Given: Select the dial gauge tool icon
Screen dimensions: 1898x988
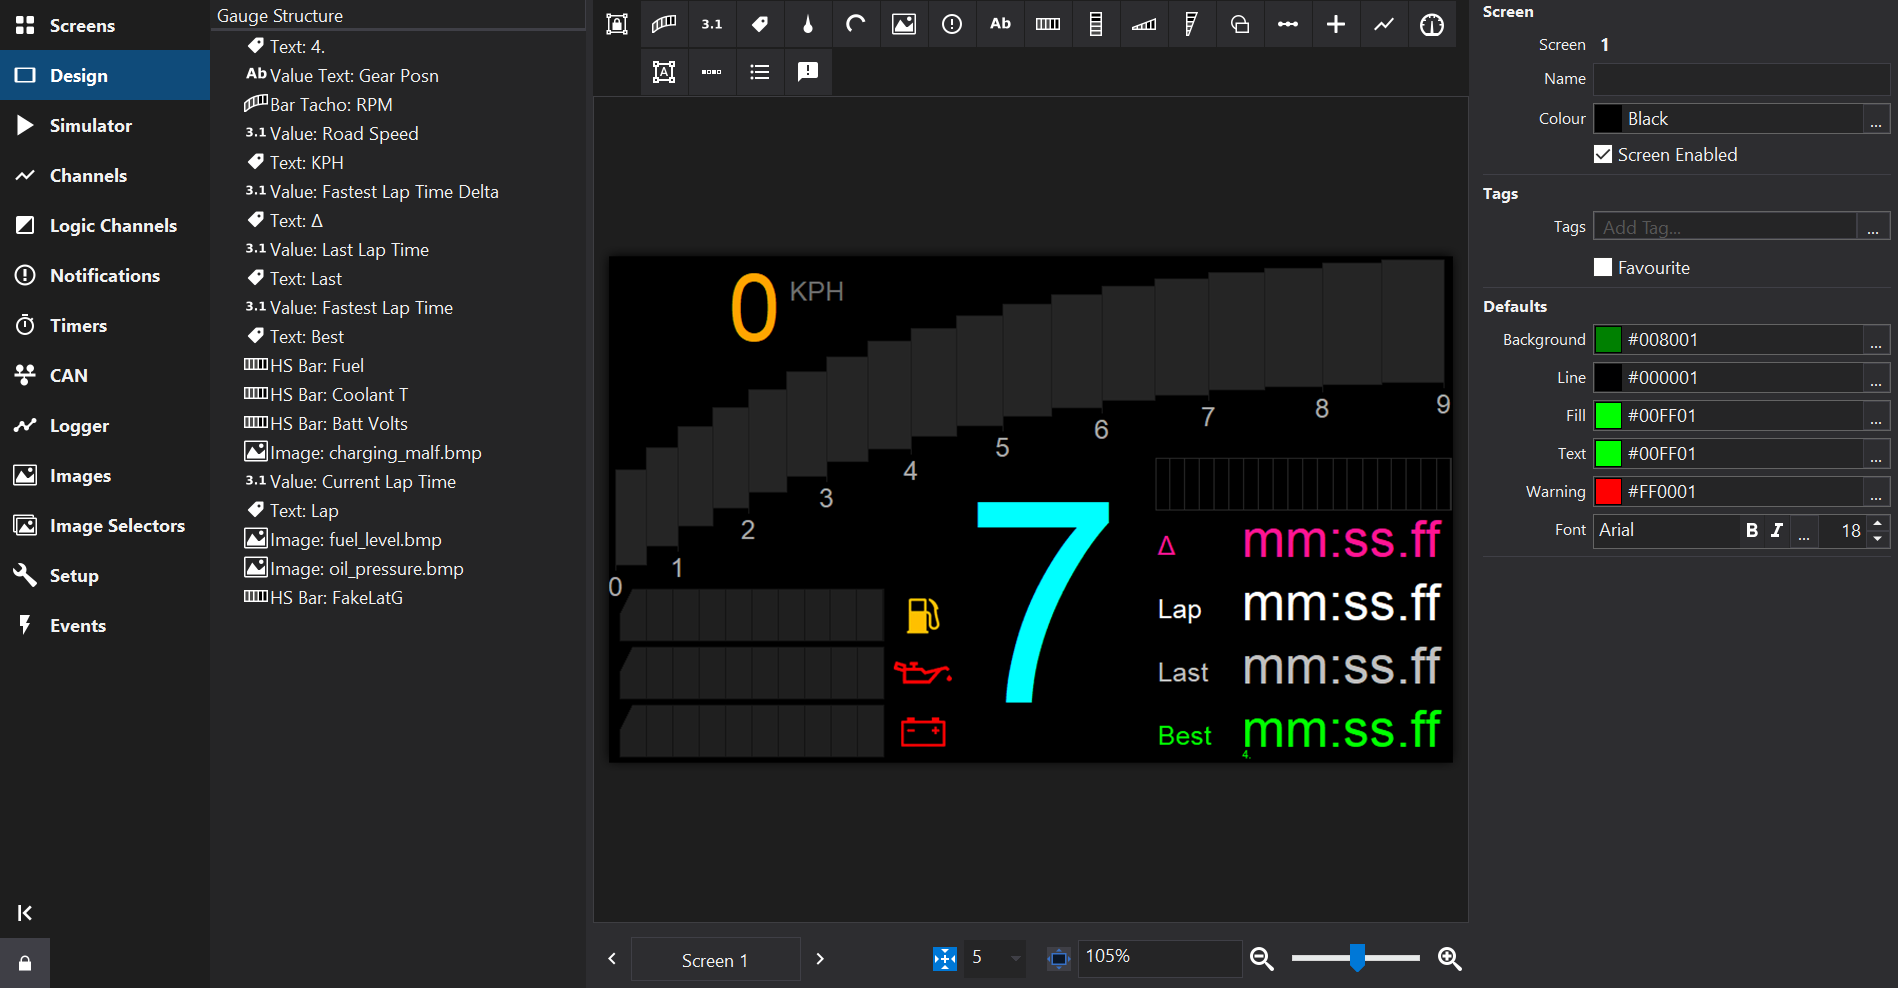Looking at the screenshot, I should pos(1432,24).
